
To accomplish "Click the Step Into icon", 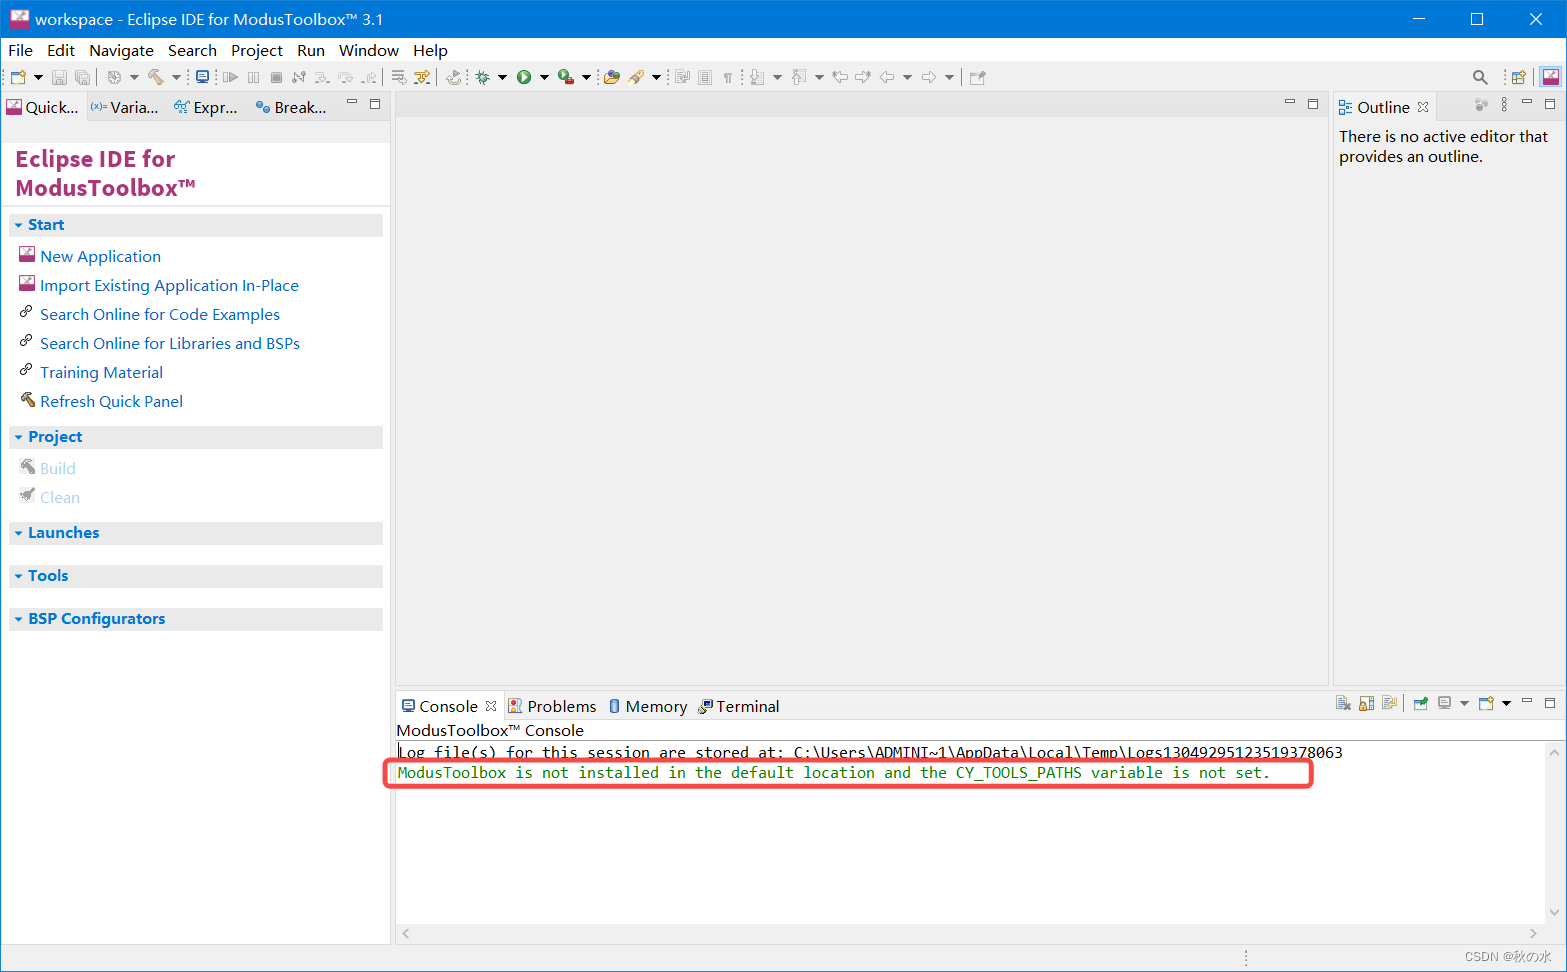I will point(321,77).
